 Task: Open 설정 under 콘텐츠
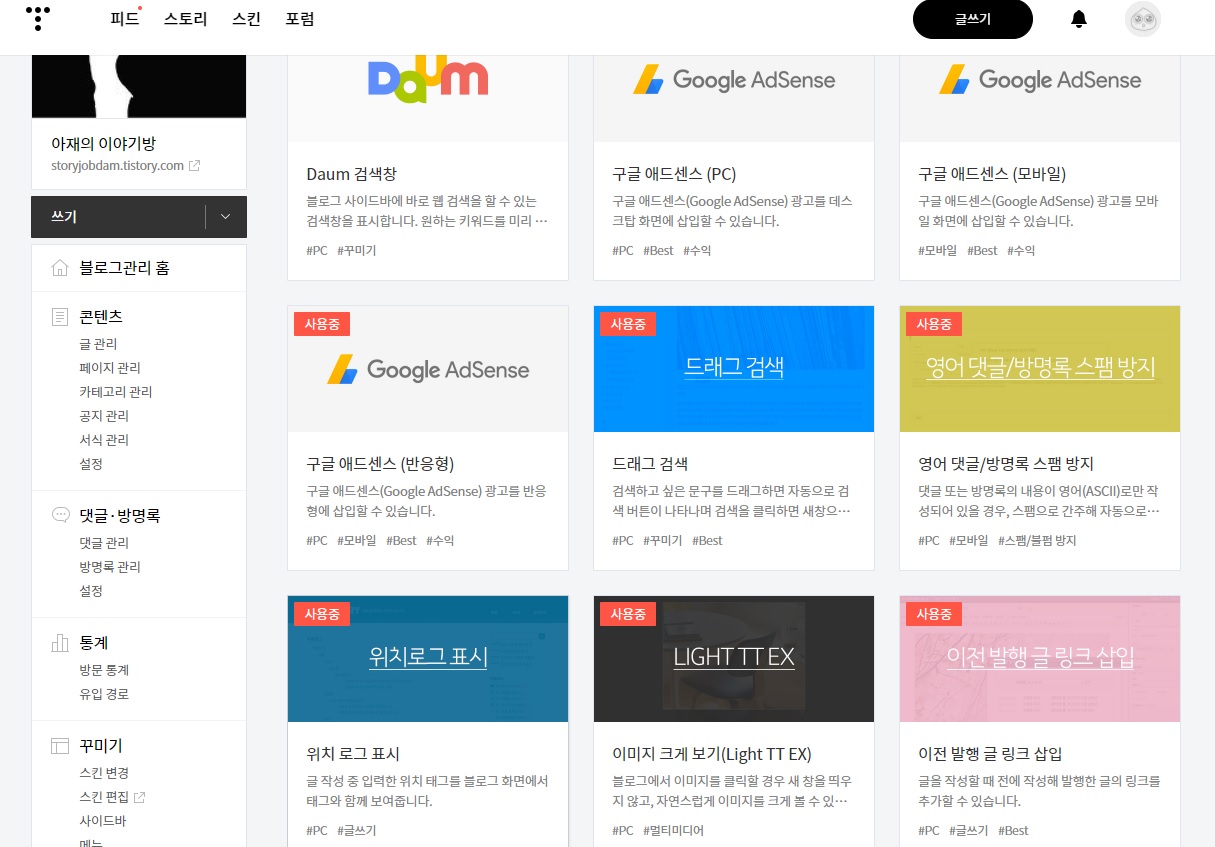coord(91,464)
